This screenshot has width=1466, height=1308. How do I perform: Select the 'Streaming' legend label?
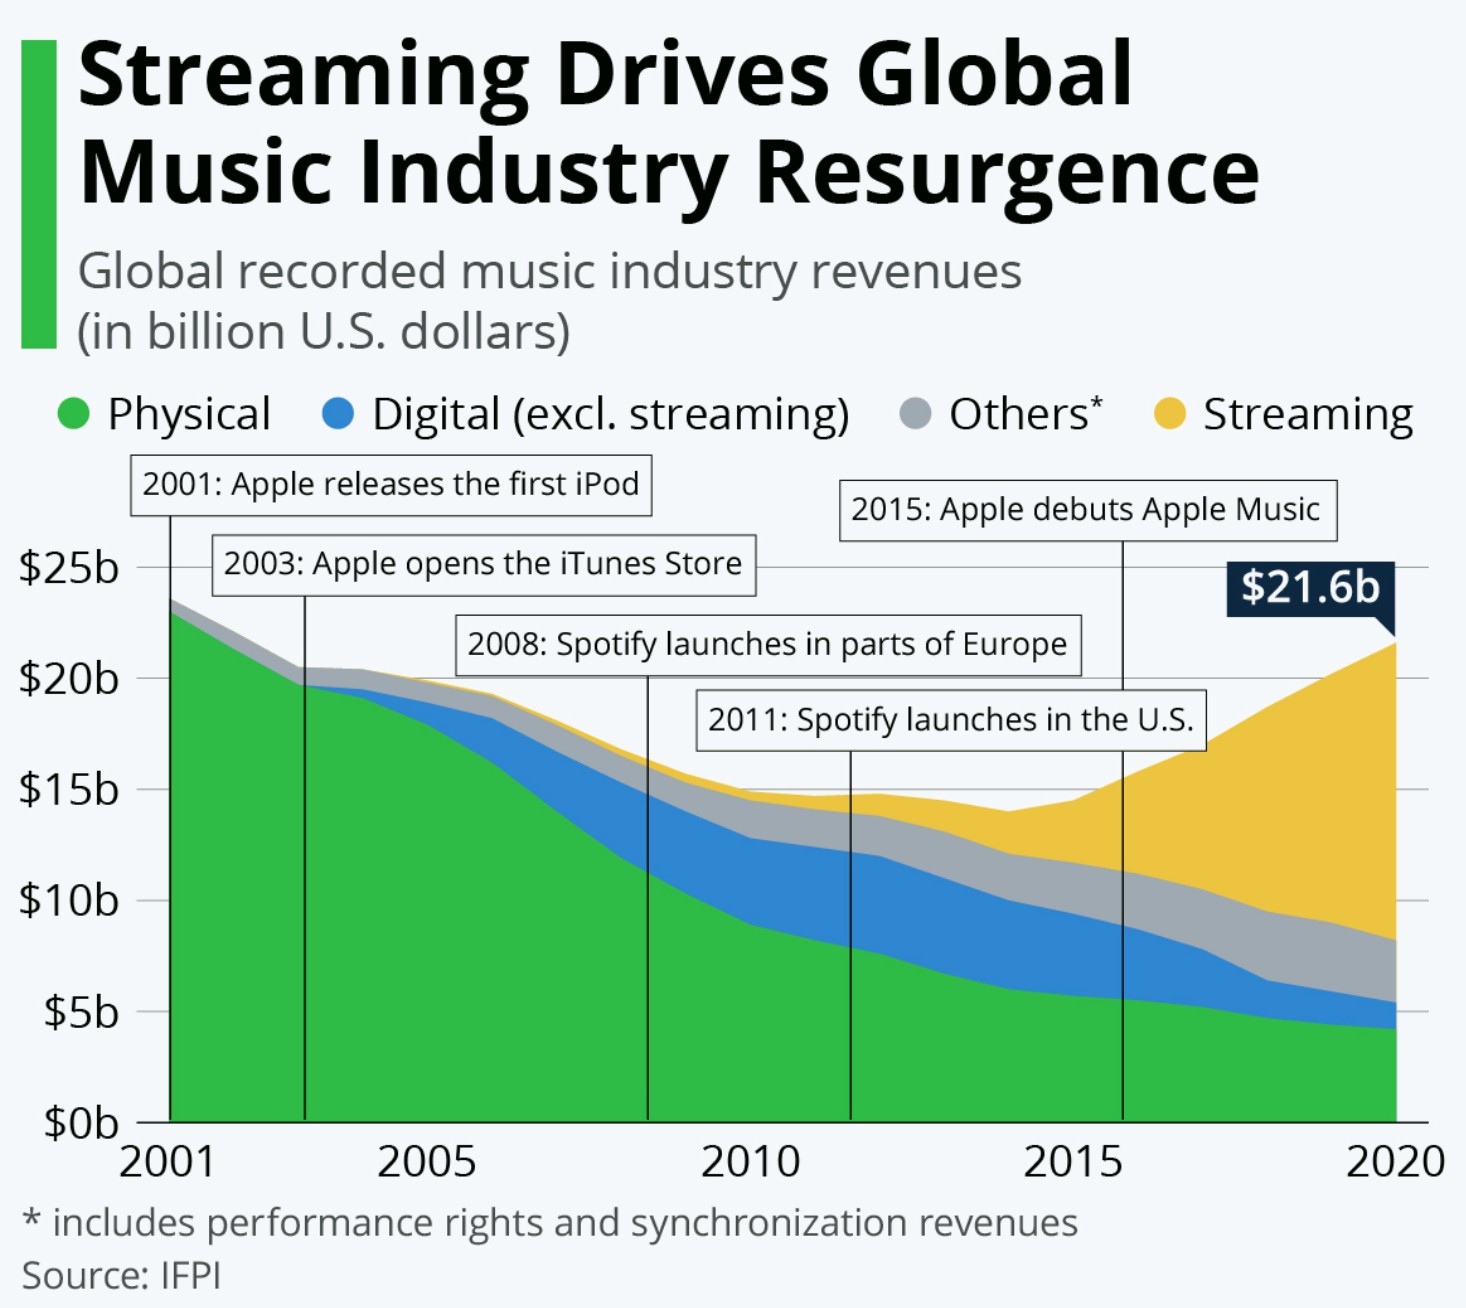pyautogui.click(x=1308, y=415)
